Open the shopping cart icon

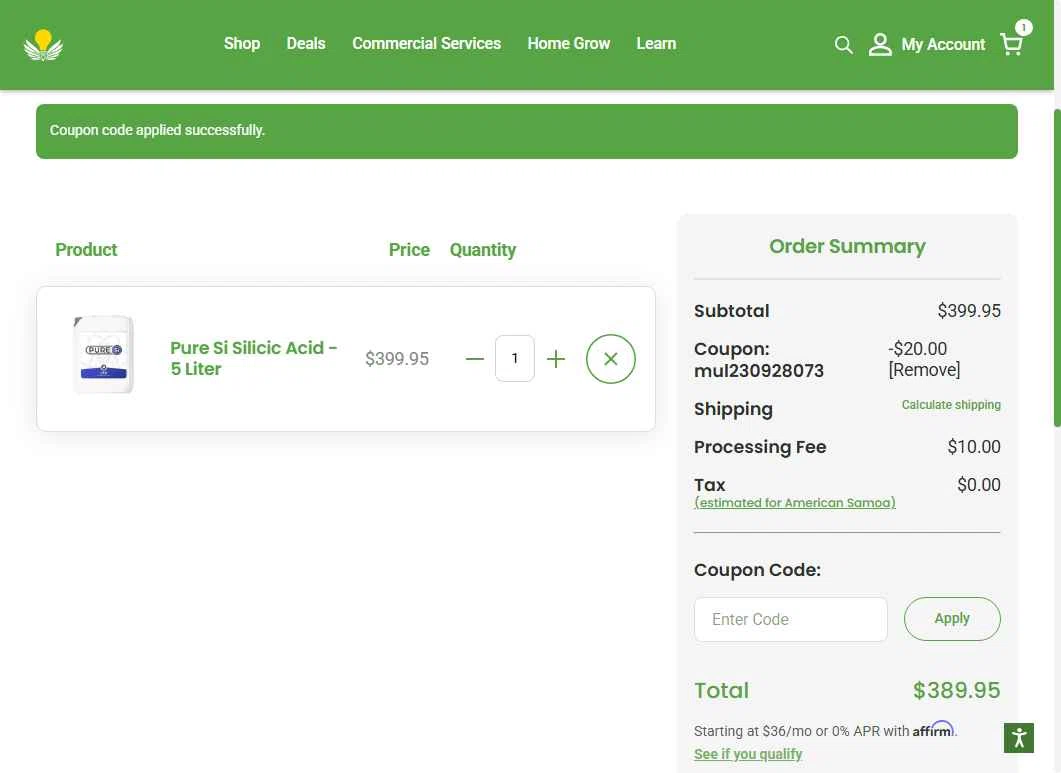(x=1011, y=45)
